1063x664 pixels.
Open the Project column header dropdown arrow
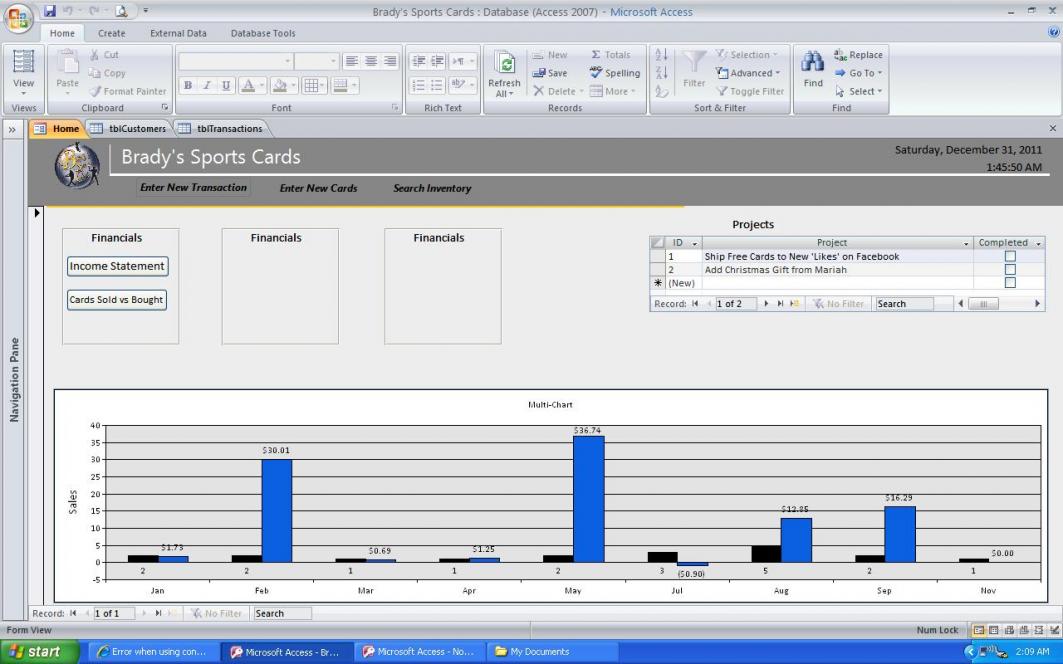tap(966, 243)
